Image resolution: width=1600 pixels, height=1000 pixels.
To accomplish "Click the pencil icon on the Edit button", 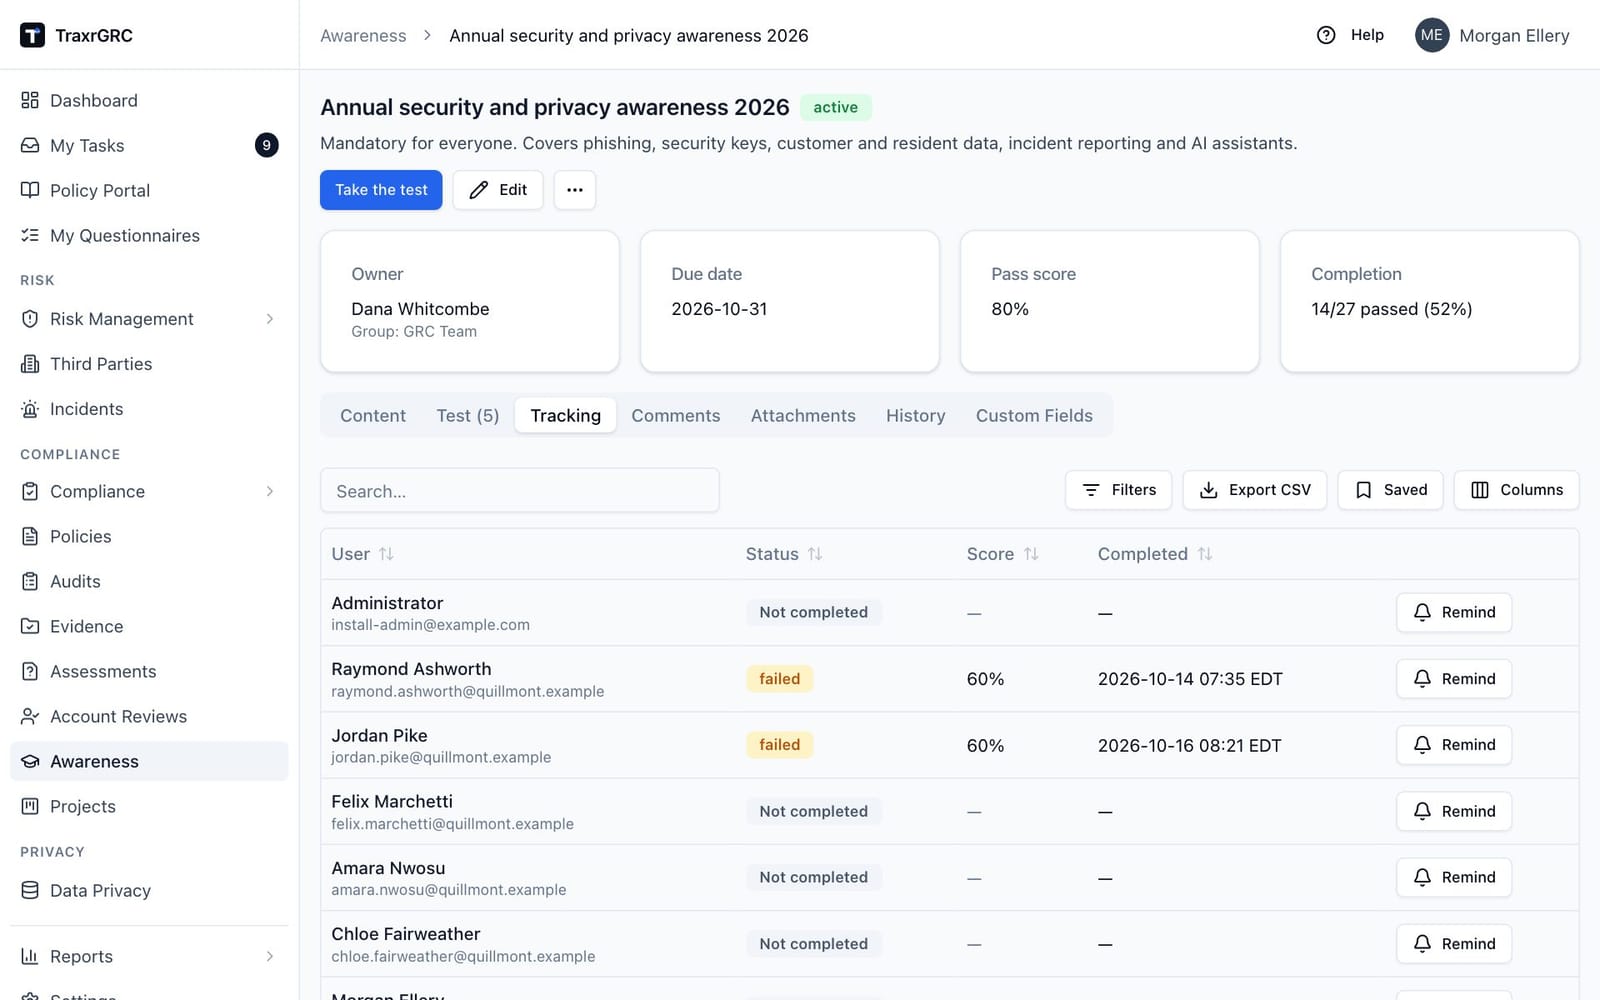I will click(479, 190).
